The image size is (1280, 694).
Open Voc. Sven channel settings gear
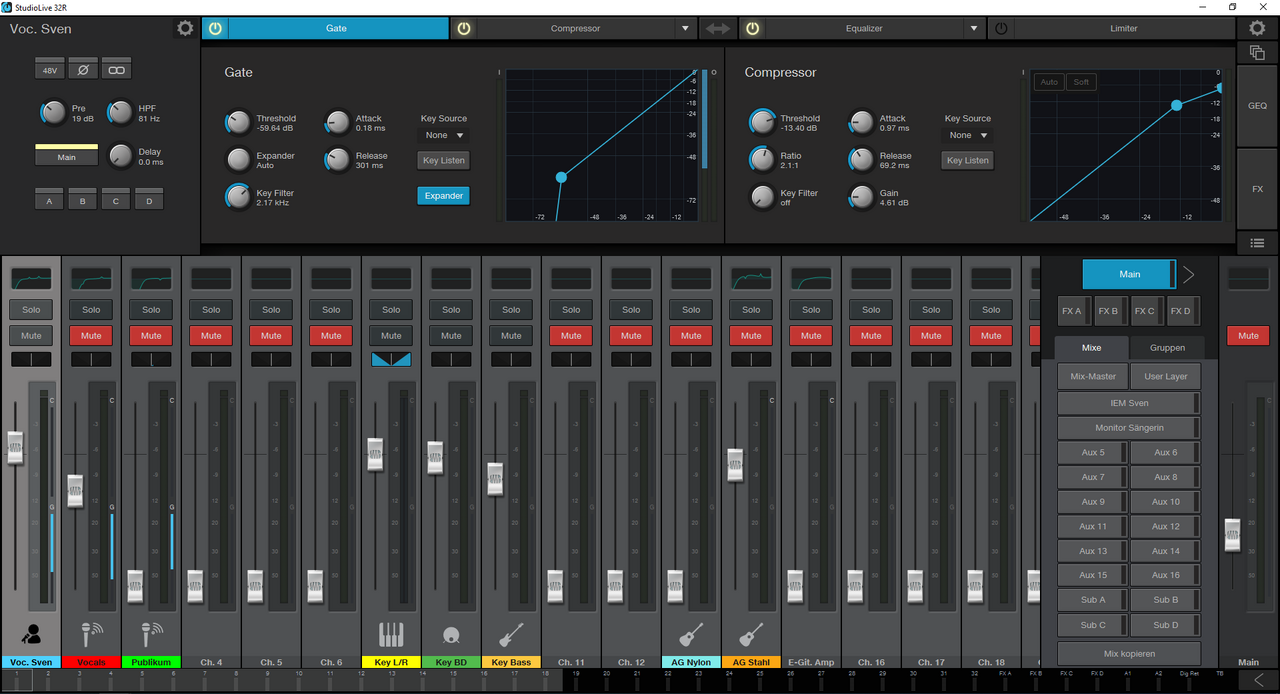pyautogui.click(x=185, y=28)
